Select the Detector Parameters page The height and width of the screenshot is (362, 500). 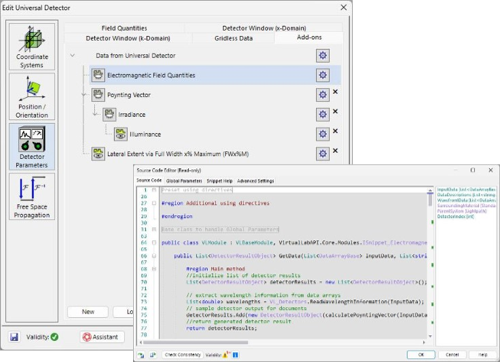tap(32, 147)
